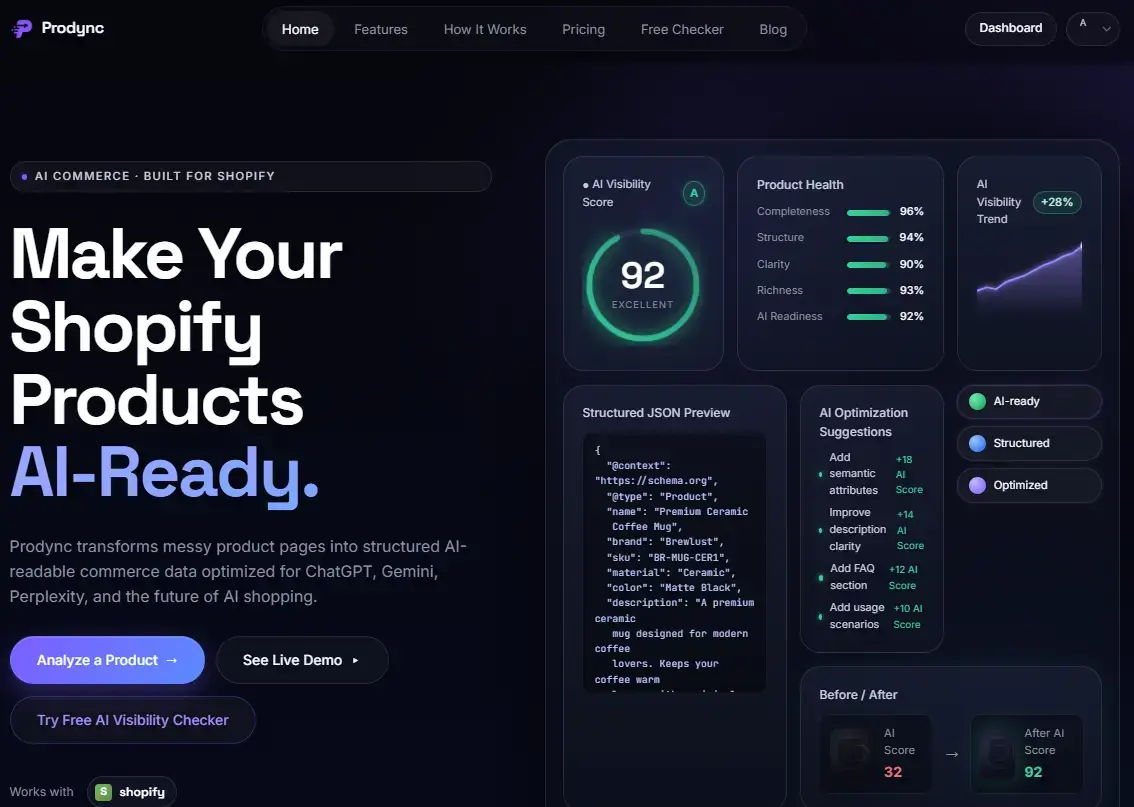
Task: Open the Free Checker page
Action: [x=681, y=30]
